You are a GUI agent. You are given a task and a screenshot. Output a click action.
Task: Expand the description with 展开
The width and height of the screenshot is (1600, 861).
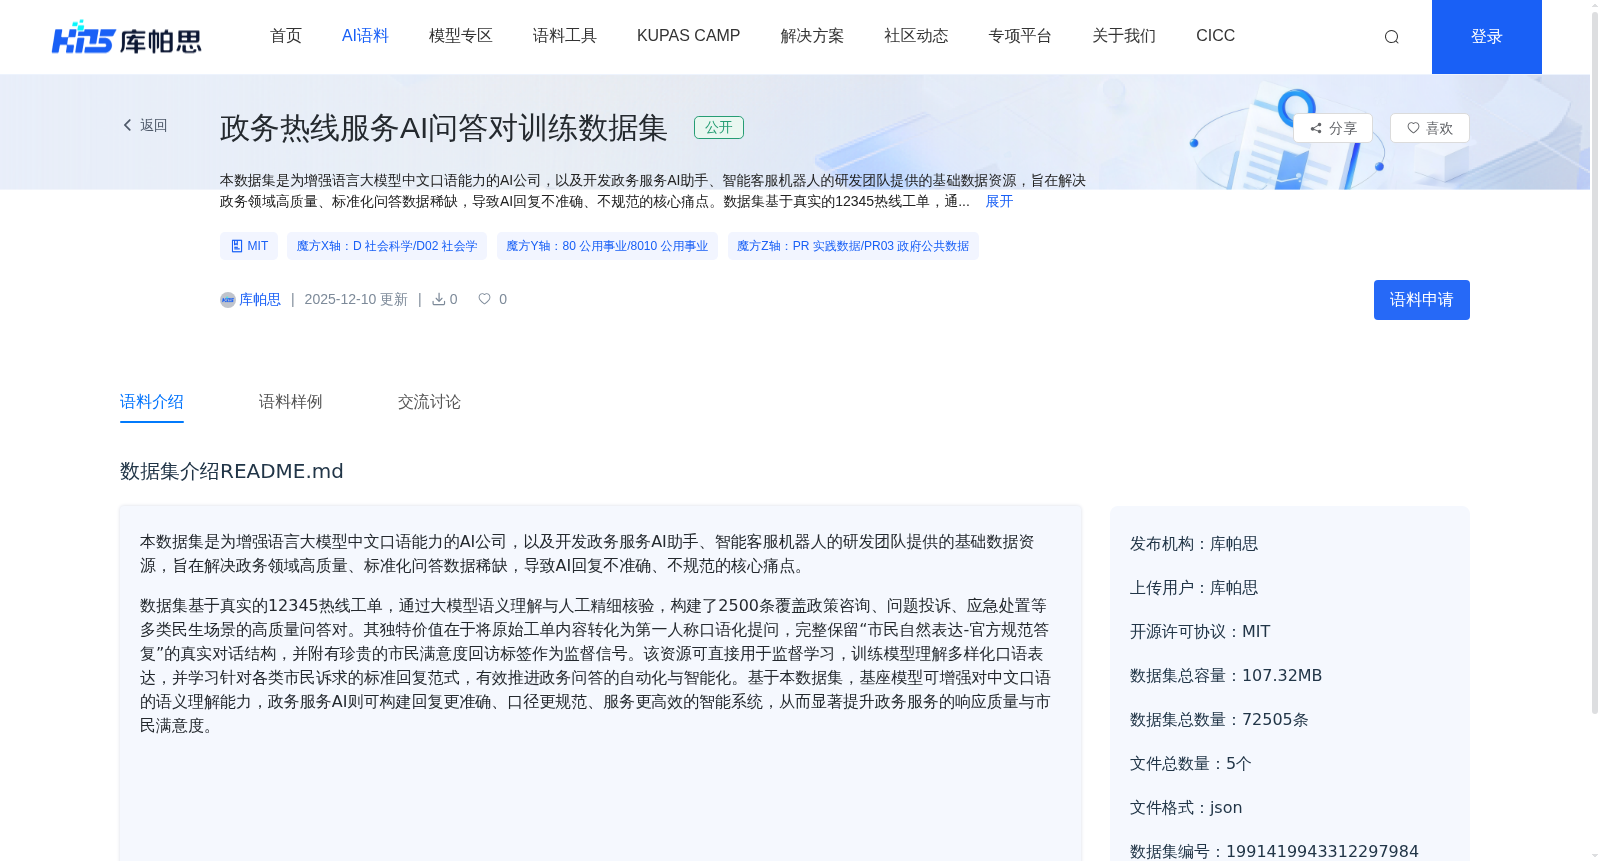click(x=999, y=201)
